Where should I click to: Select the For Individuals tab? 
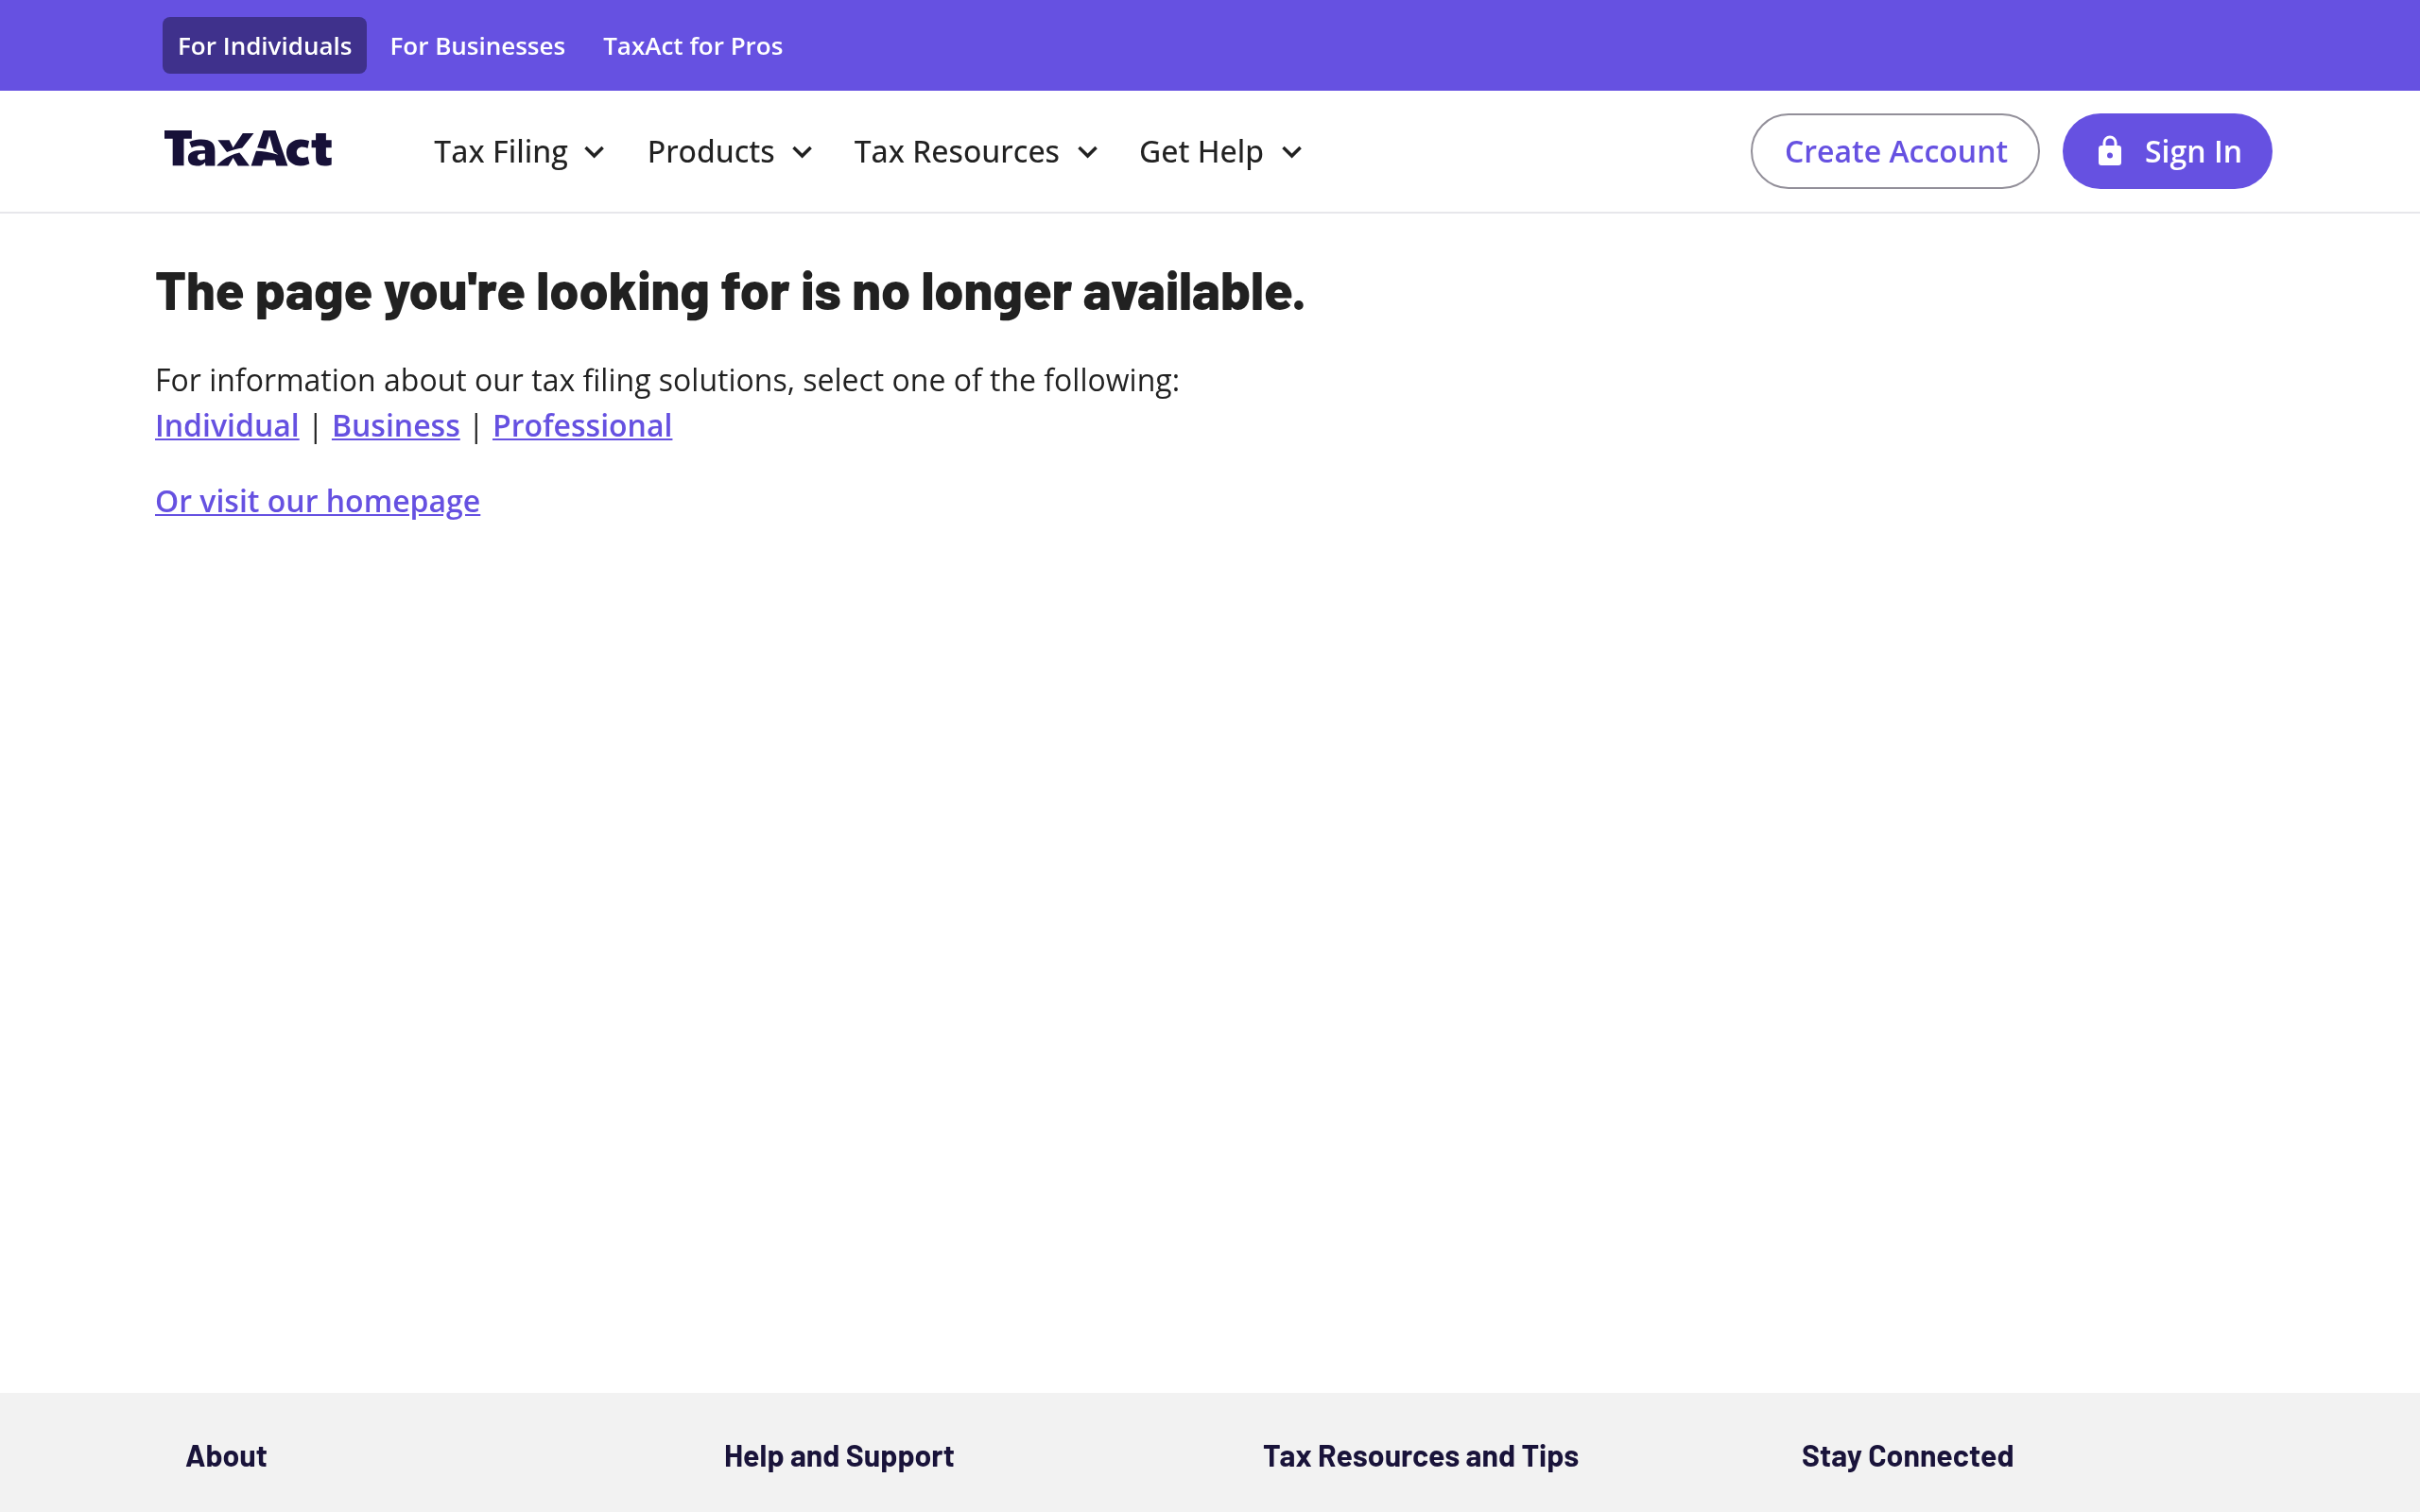coord(264,46)
